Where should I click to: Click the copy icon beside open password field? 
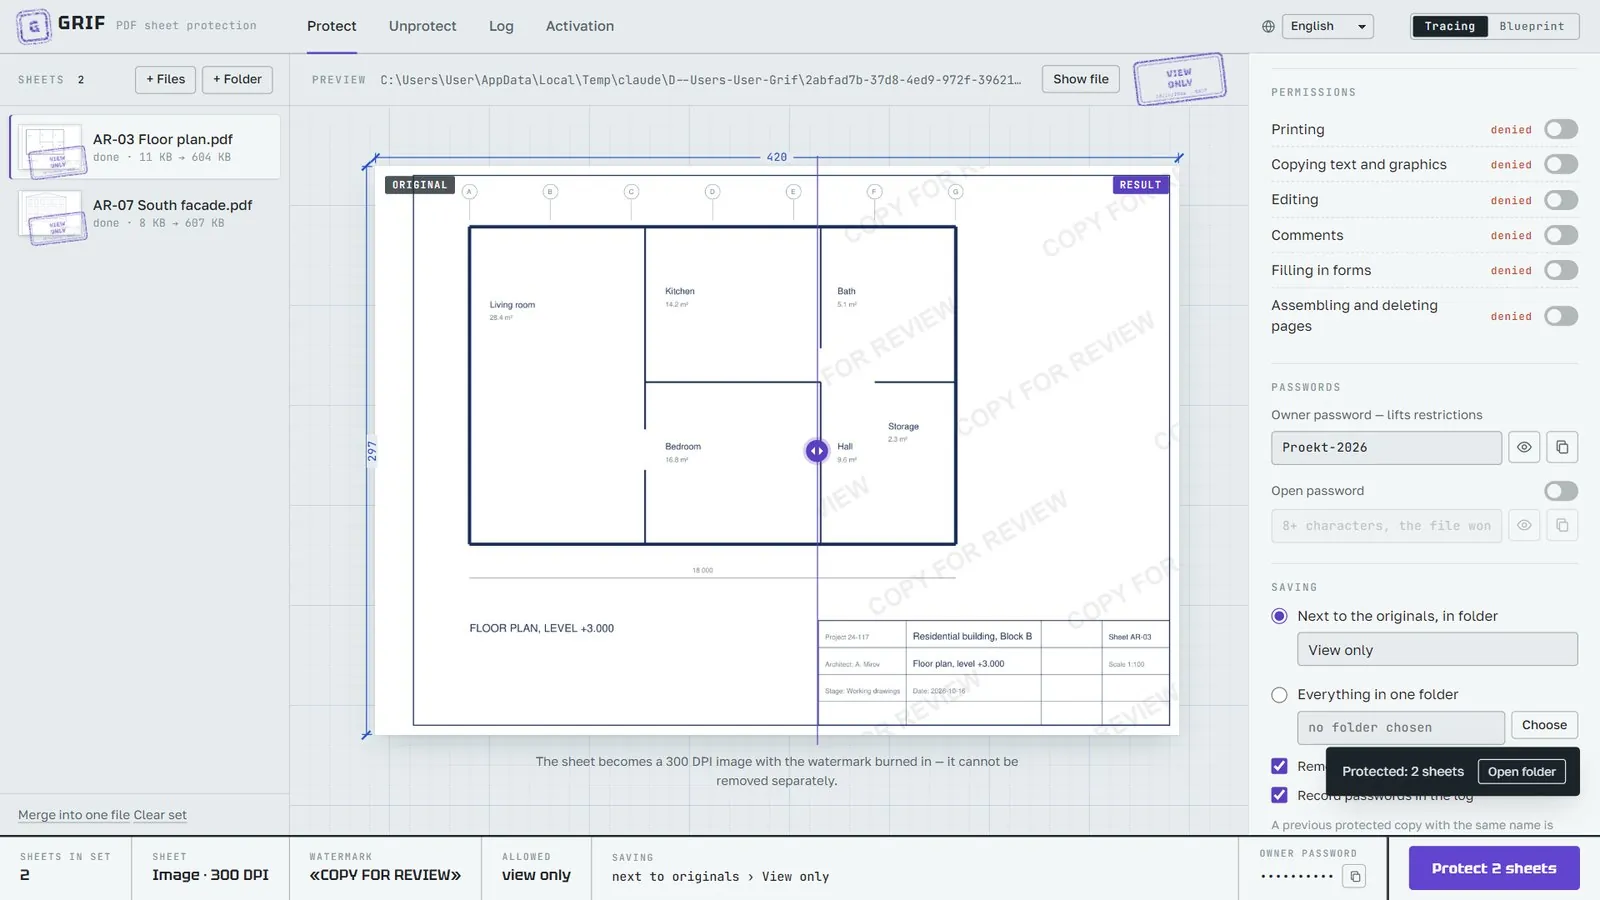point(1562,525)
